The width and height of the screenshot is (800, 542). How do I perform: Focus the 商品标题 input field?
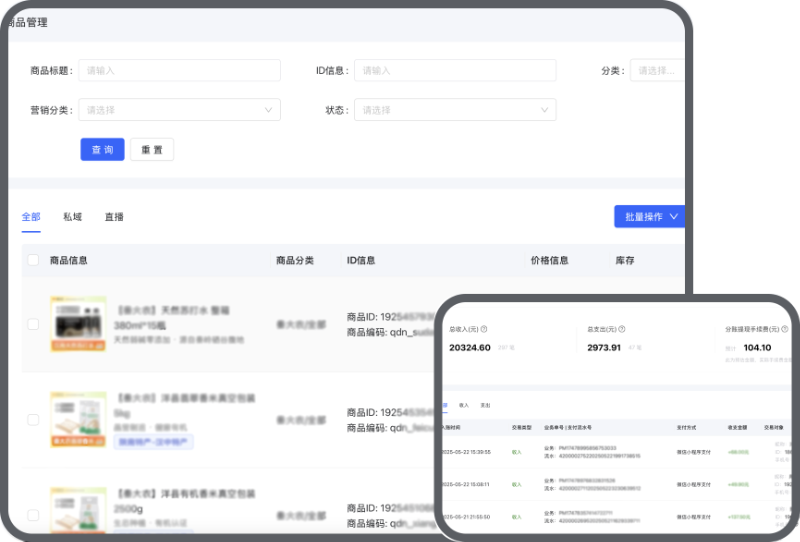[179, 70]
